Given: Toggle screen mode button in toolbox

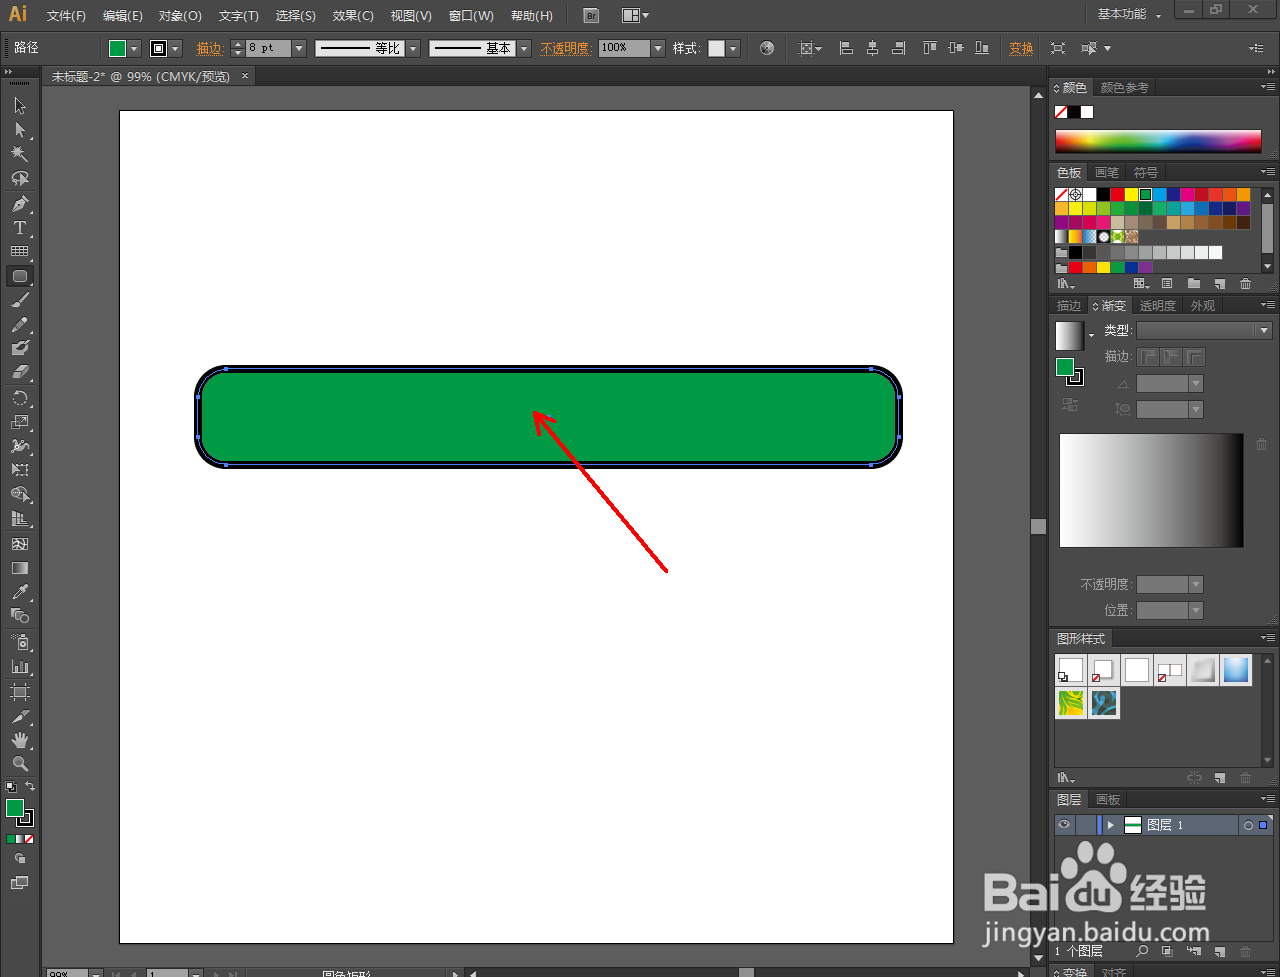Looking at the screenshot, I should point(20,883).
